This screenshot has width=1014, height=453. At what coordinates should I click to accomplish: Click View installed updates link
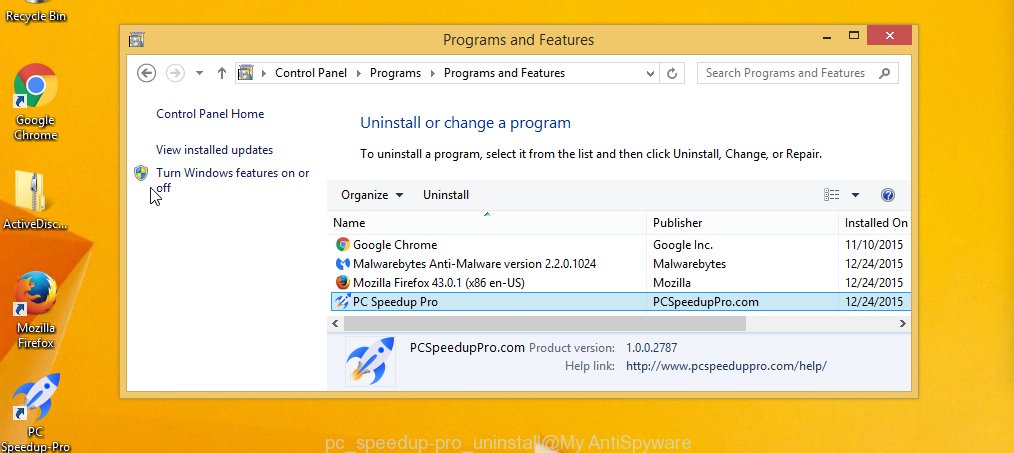tap(214, 150)
